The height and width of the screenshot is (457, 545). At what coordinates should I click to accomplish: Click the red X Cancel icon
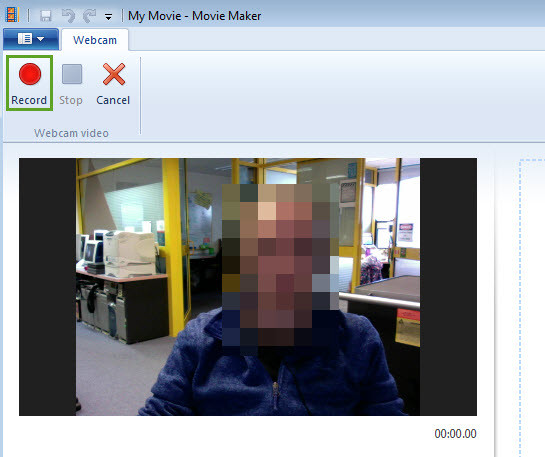click(114, 74)
